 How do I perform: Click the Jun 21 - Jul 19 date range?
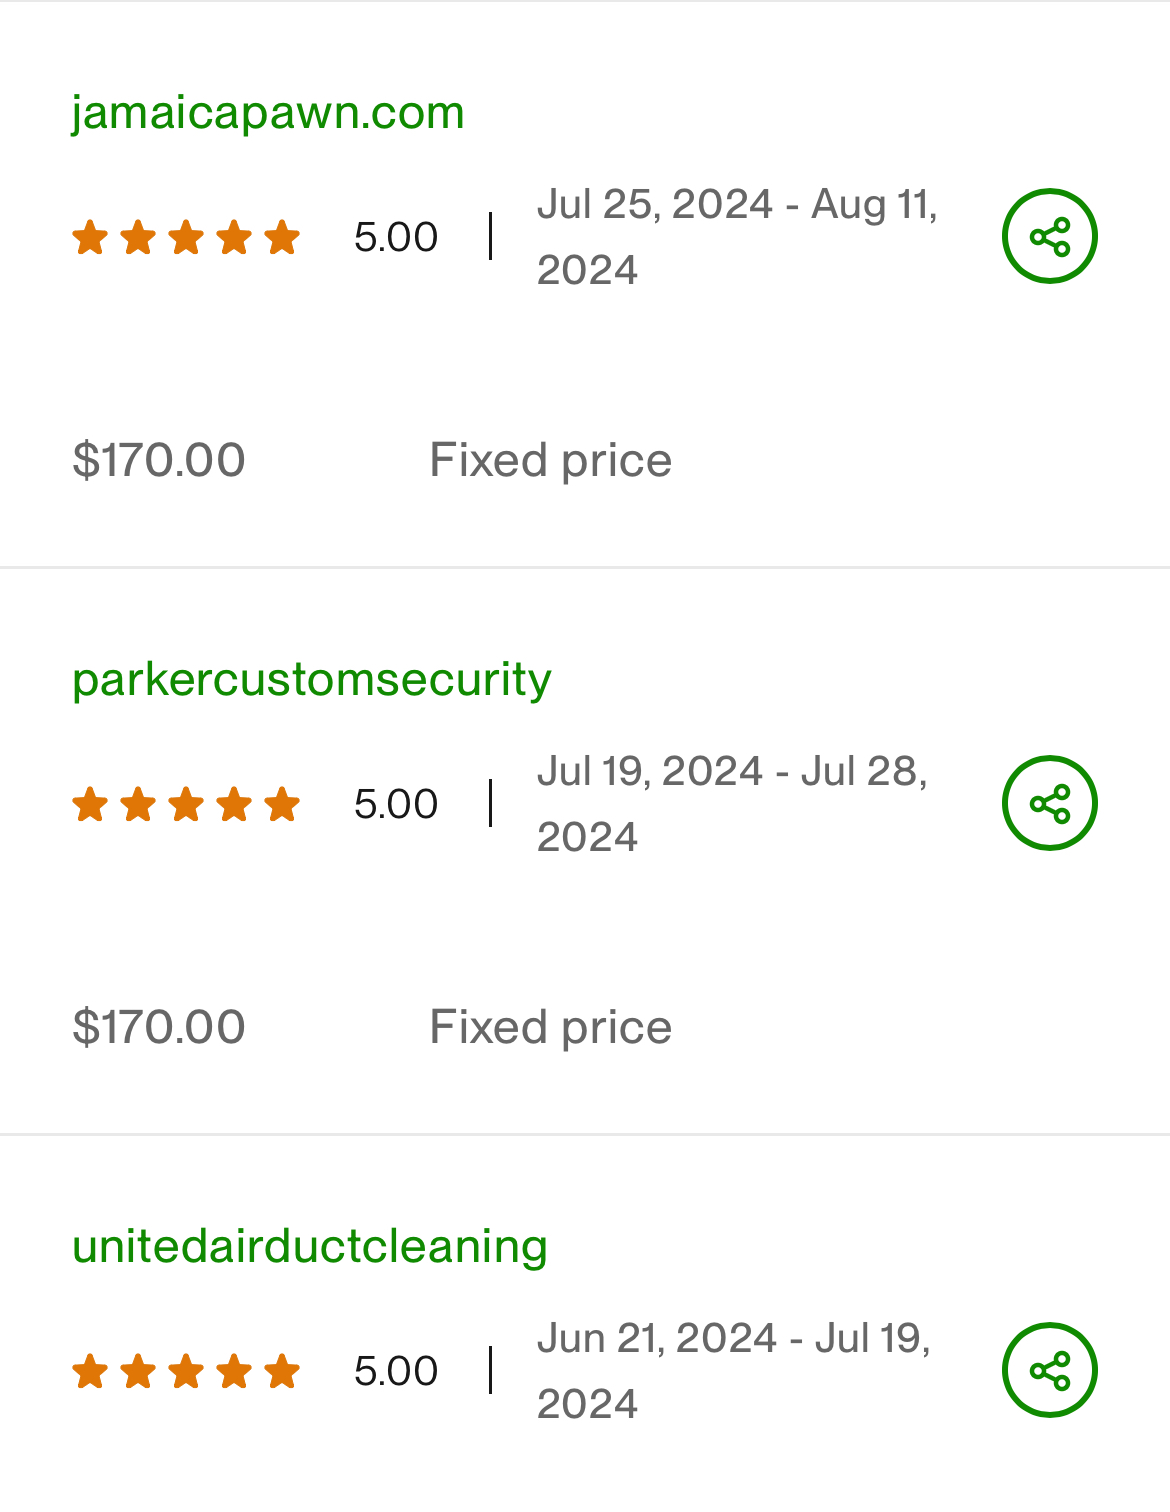[x=734, y=1371]
